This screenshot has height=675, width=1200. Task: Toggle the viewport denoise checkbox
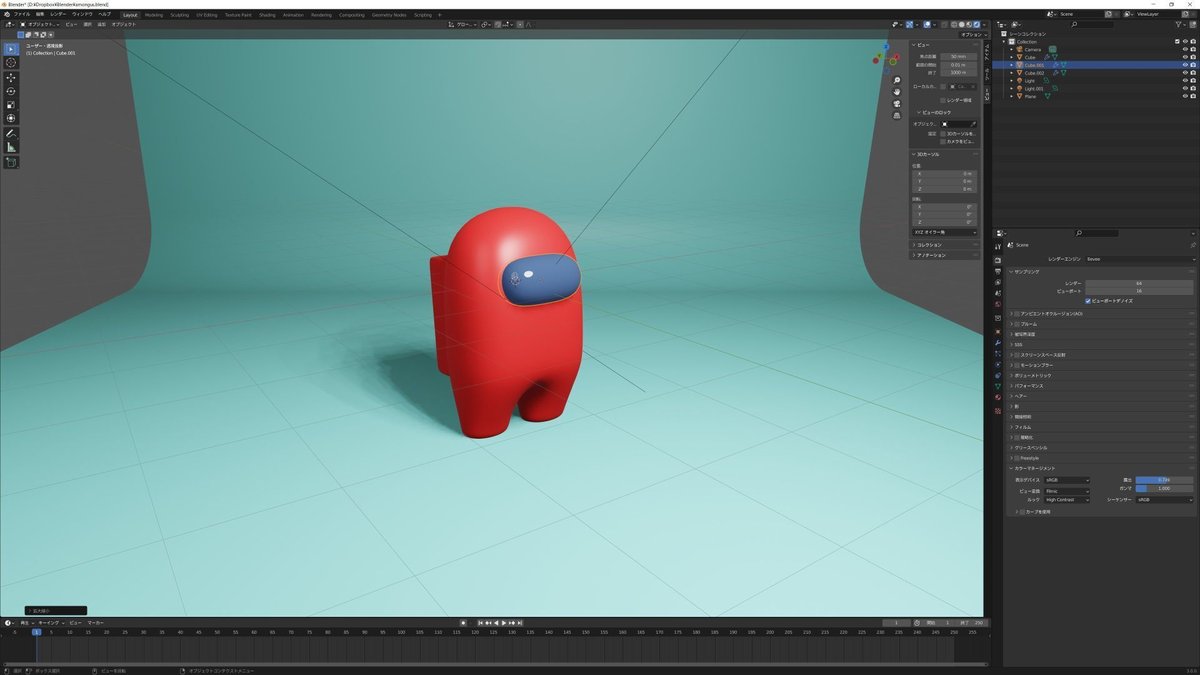(x=1088, y=300)
